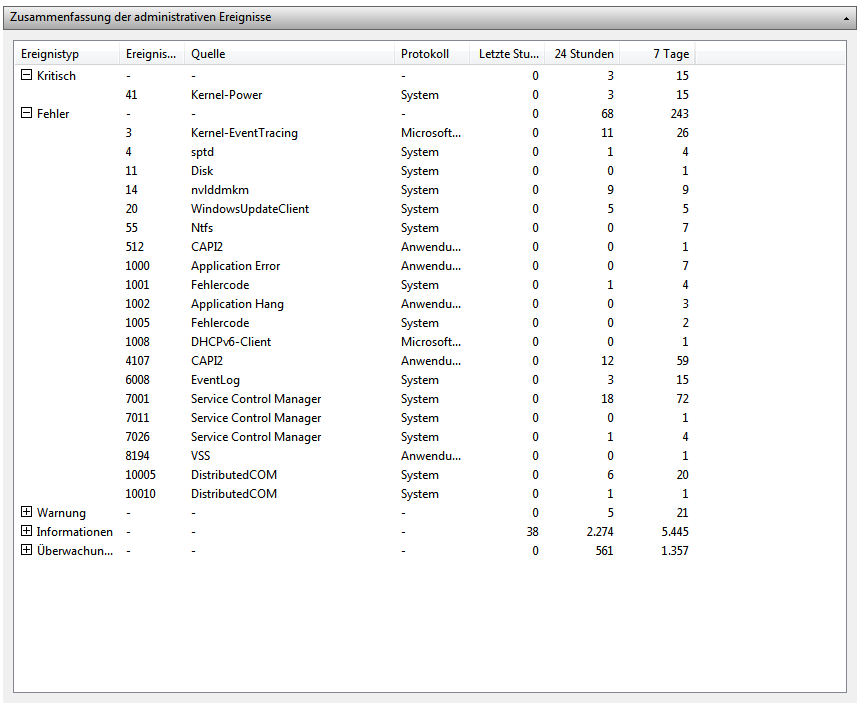Select the Kernel-Power event 41 row

click(355, 95)
